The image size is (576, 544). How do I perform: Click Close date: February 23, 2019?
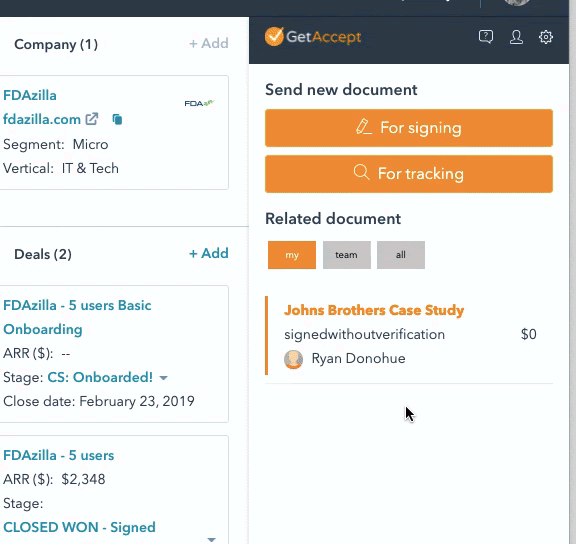pyautogui.click(x=99, y=401)
